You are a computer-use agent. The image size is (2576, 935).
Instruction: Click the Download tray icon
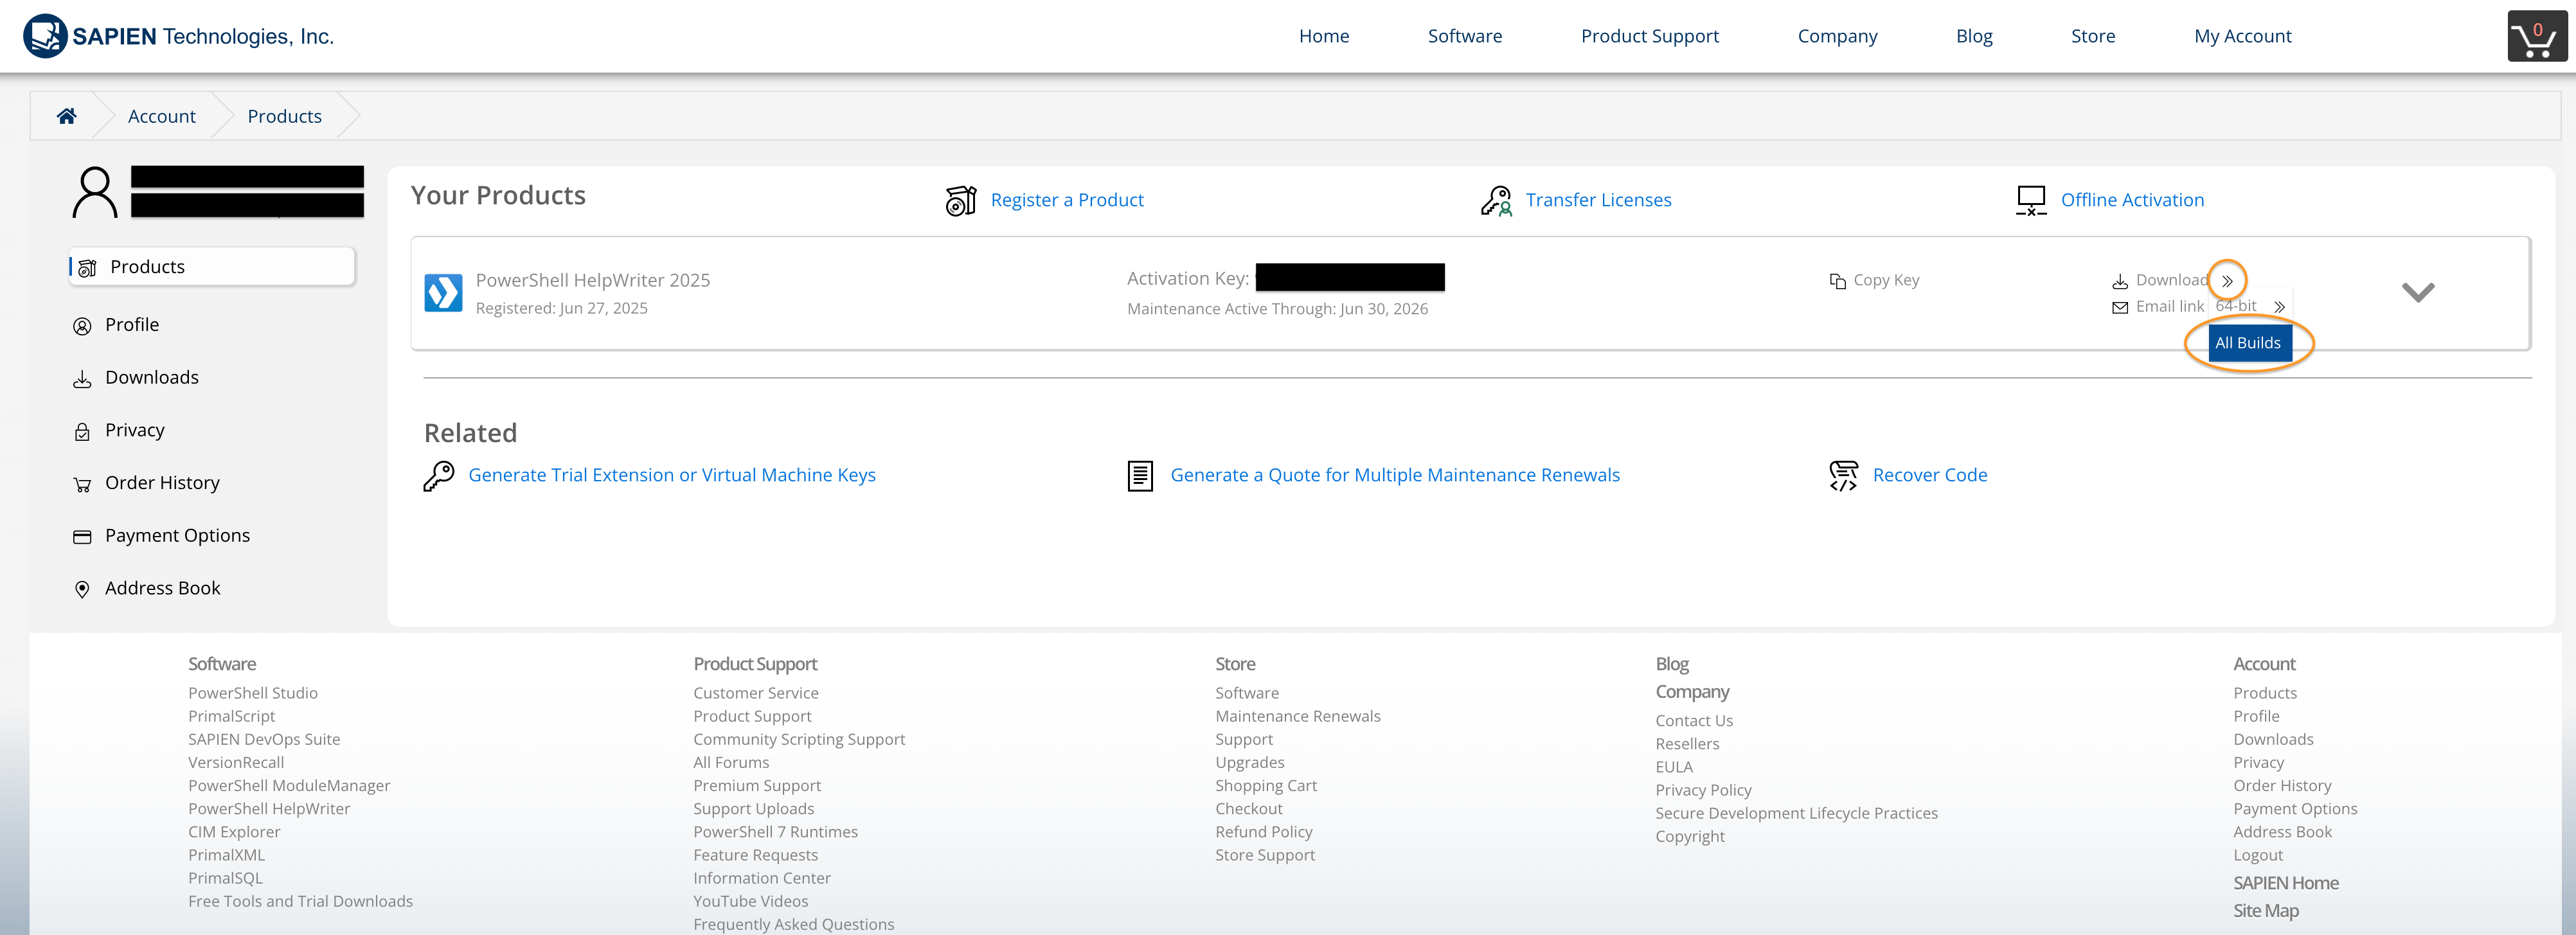[x=2120, y=281]
